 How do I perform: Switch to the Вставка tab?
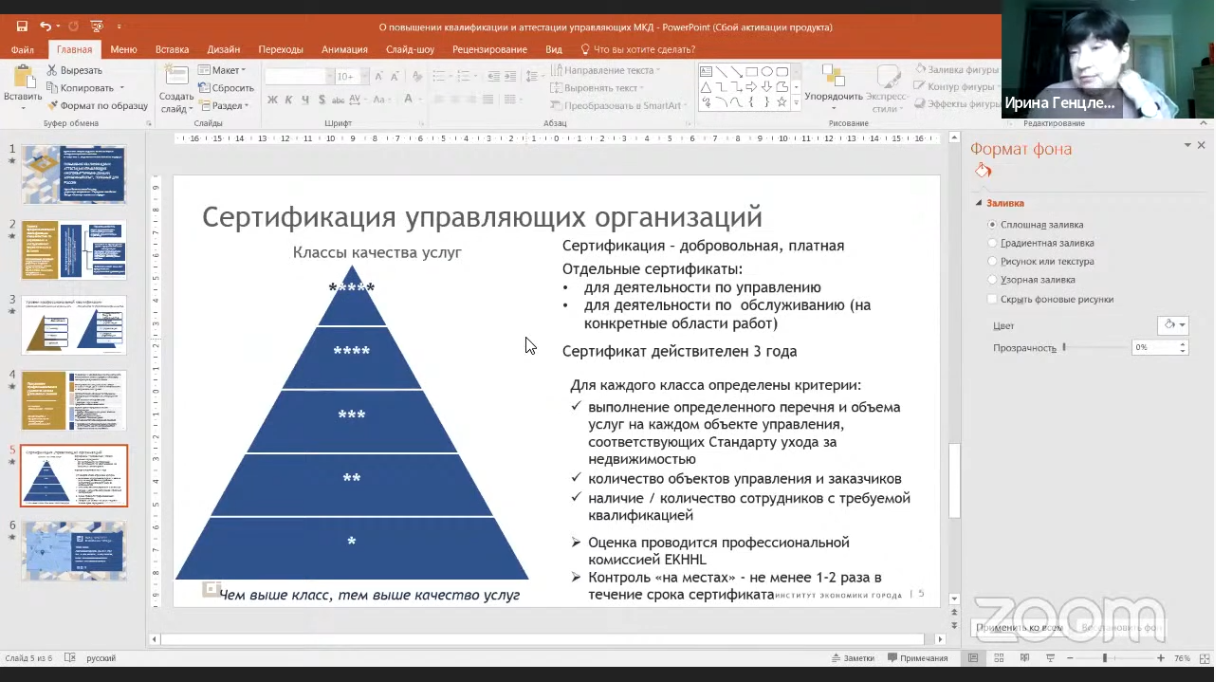click(x=172, y=49)
